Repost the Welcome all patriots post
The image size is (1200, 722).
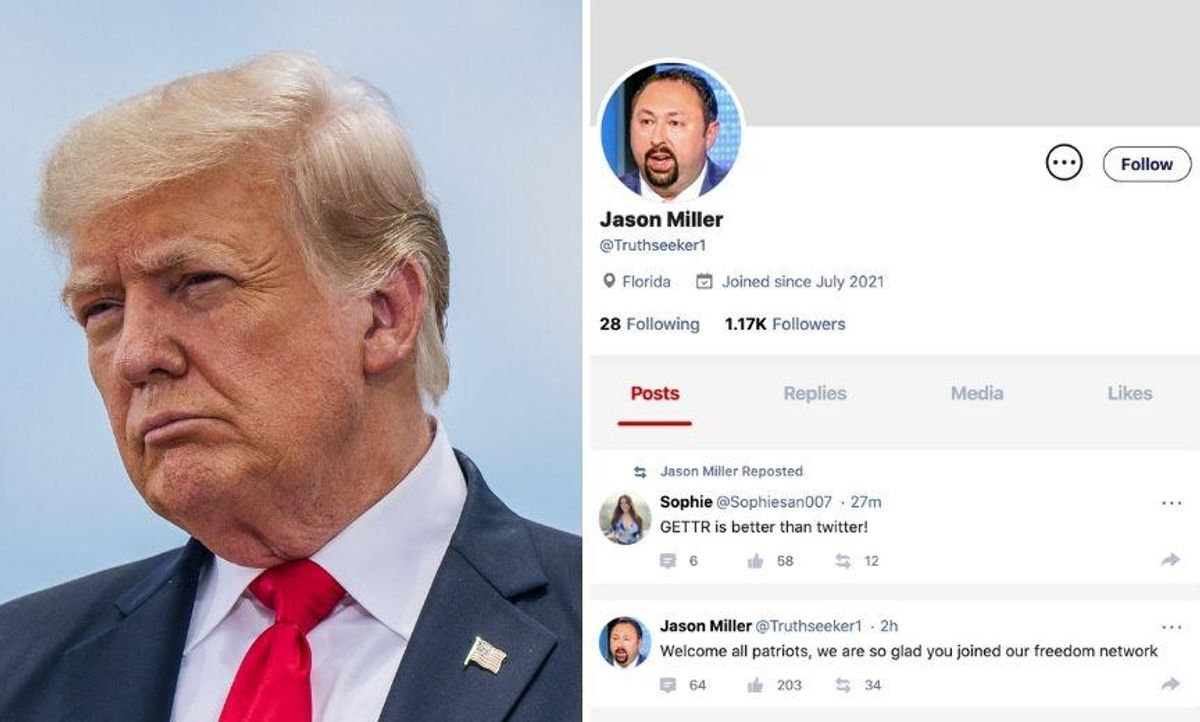843,685
